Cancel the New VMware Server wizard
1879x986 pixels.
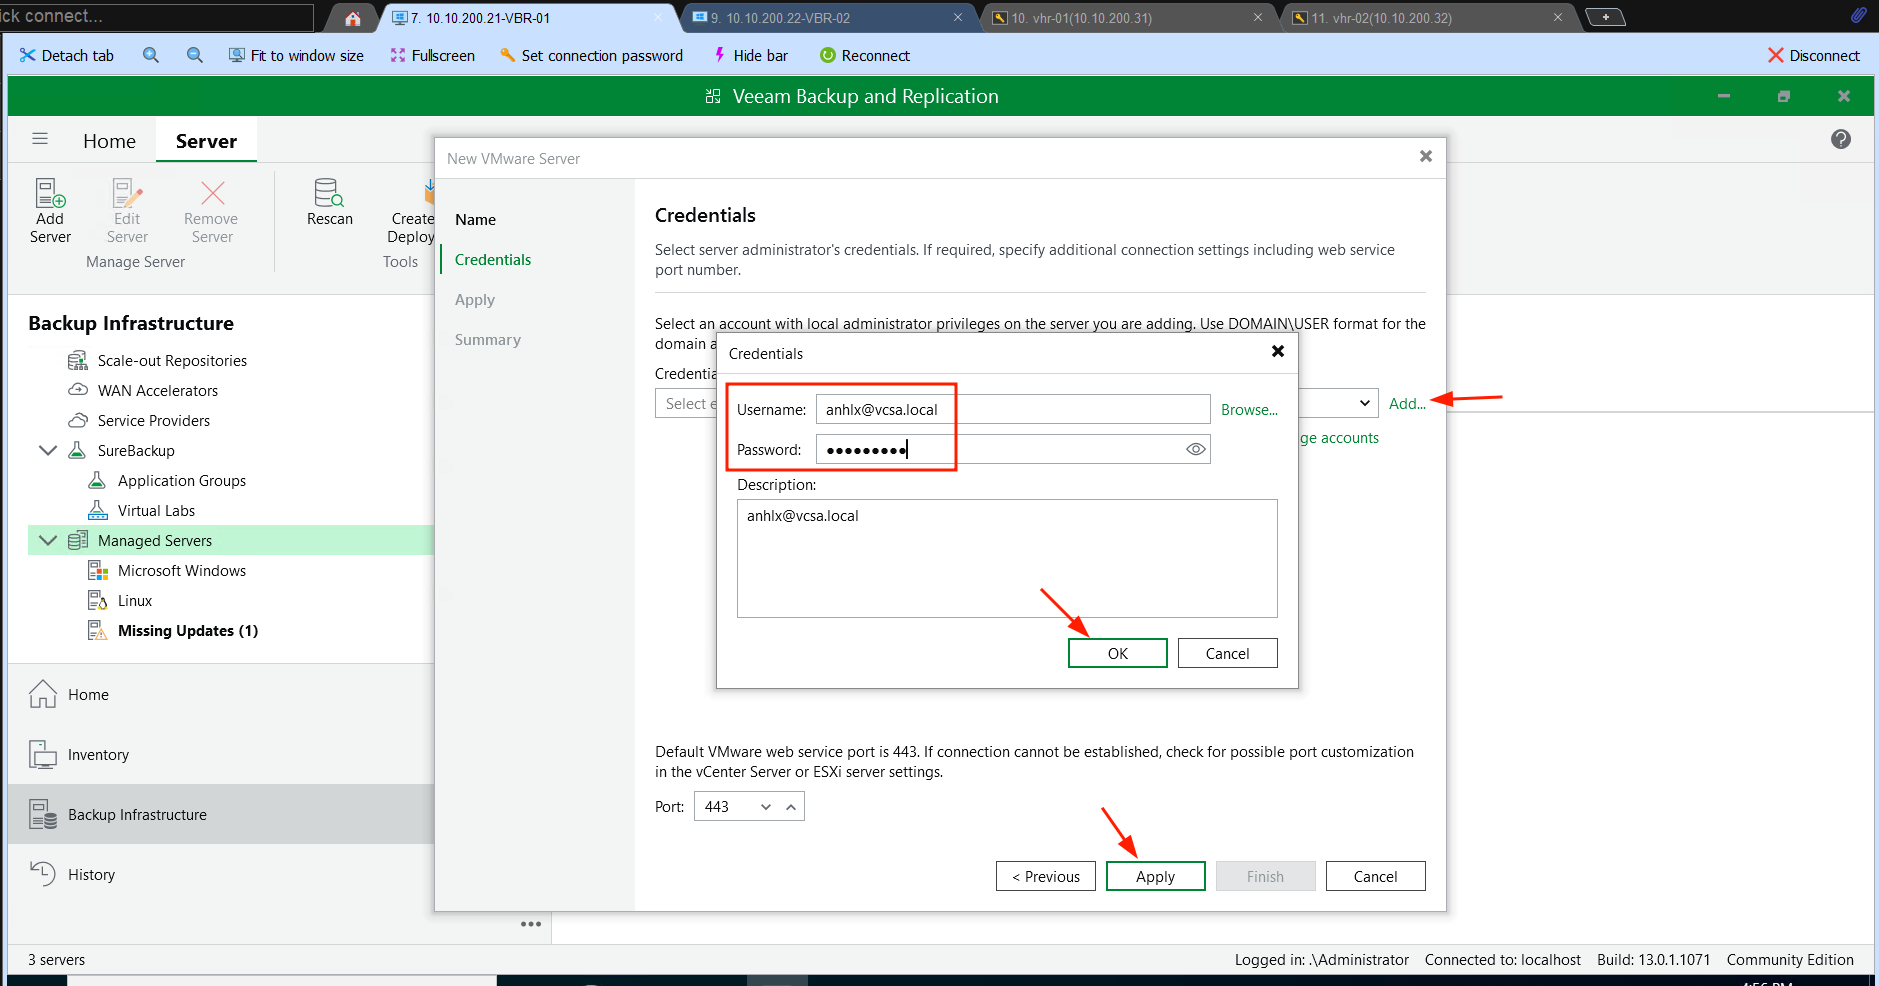click(1375, 876)
